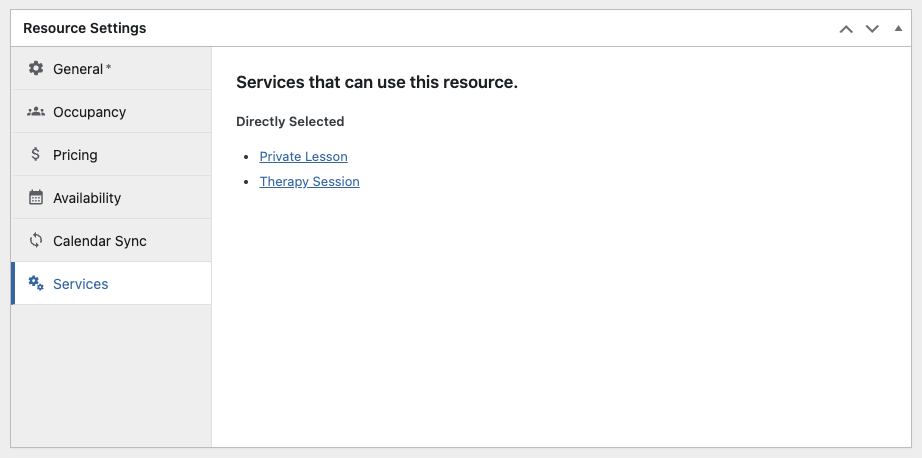Image resolution: width=922 pixels, height=458 pixels.
Task: Click the Resource Settings panel title
Action: click(x=85, y=29)
